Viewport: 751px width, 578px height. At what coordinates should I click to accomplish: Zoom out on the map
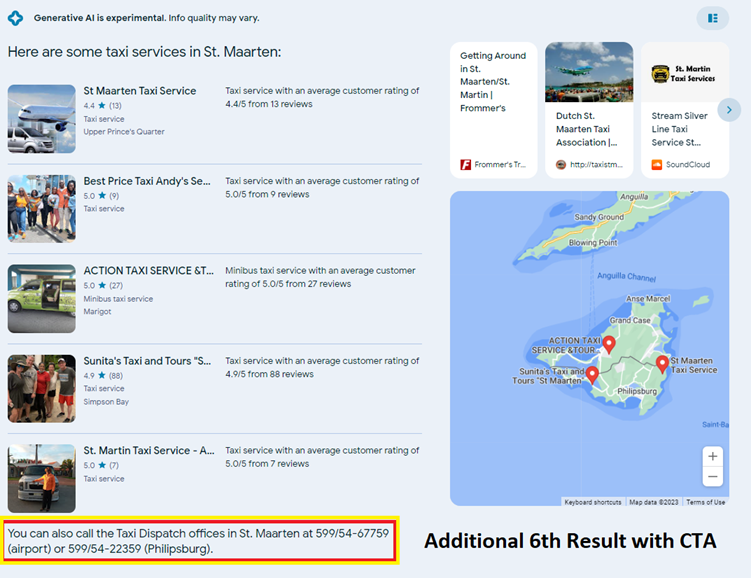712,477
